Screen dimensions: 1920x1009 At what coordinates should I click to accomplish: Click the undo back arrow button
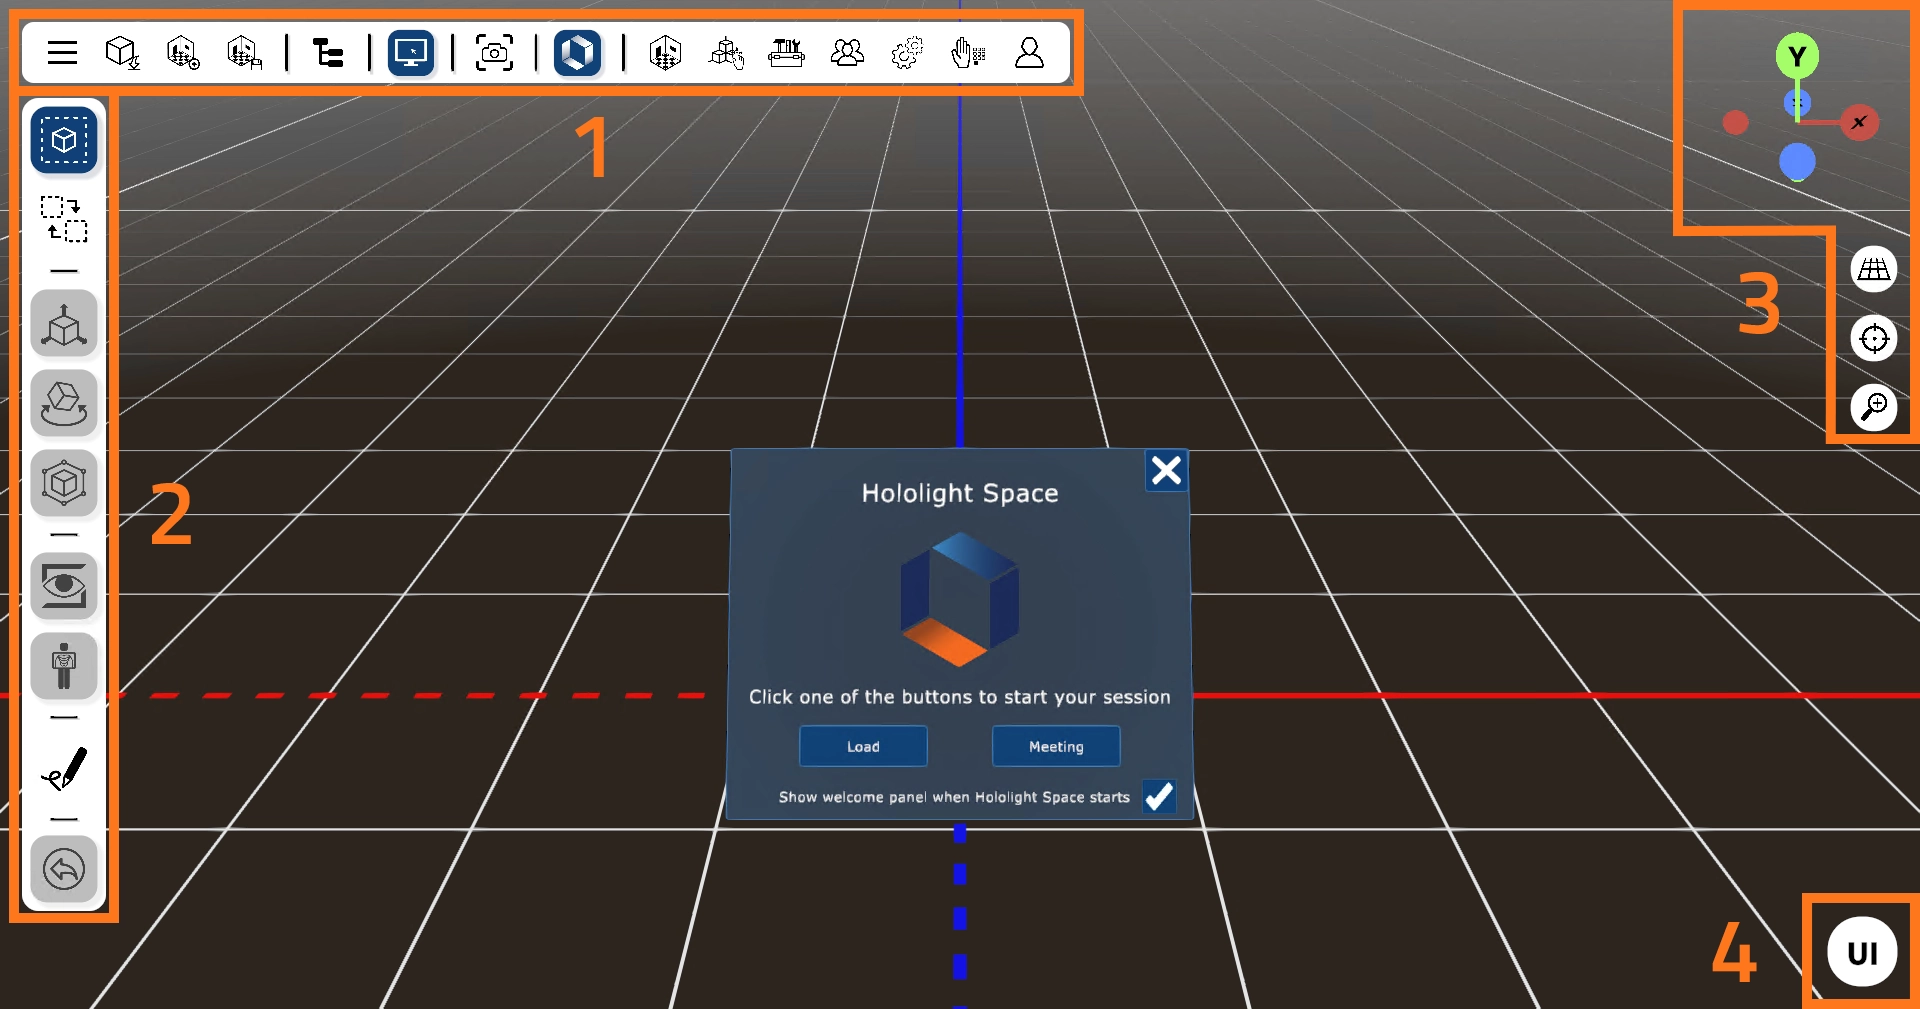(64, 869)
